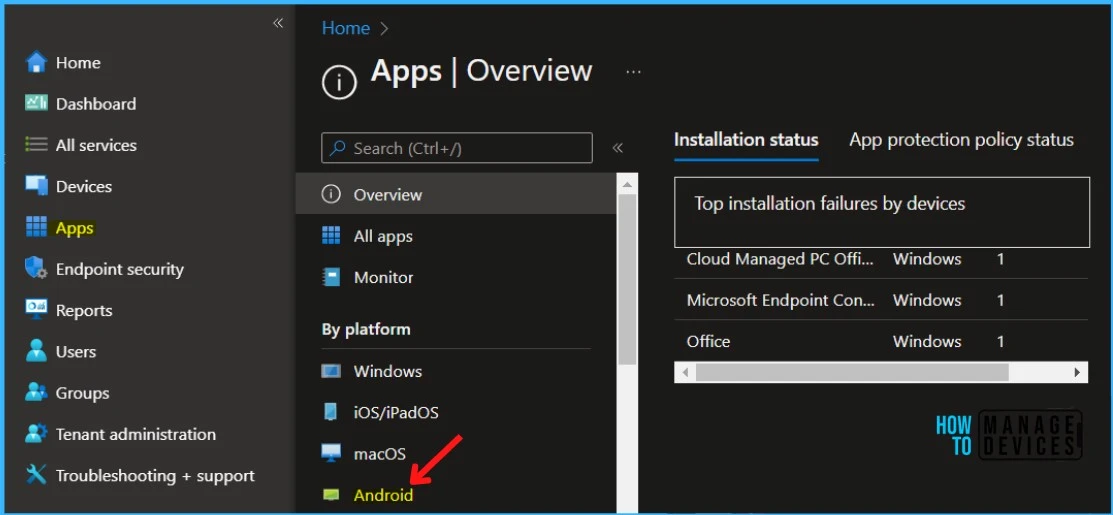The width and height of the screenshot is (1113, 515).
Task: Click Windows in the Office row
Action: tap(927, 341)
